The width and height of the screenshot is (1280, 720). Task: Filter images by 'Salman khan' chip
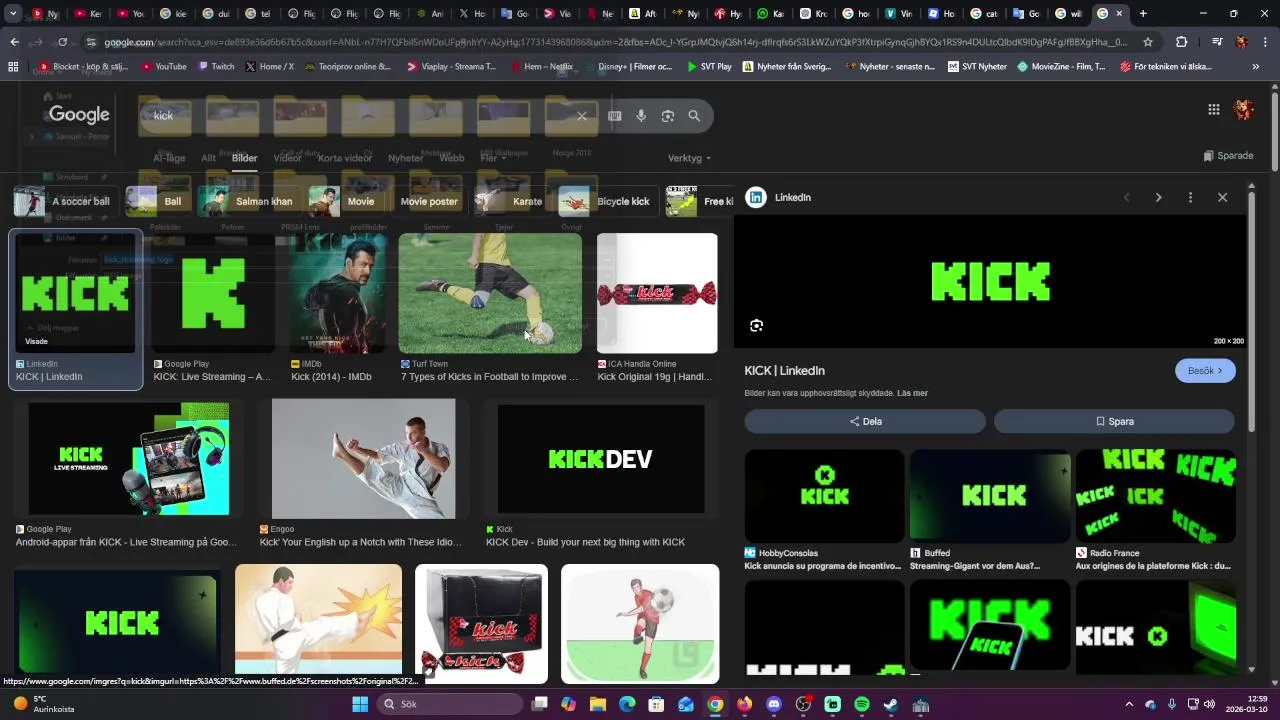click(248, 201)
